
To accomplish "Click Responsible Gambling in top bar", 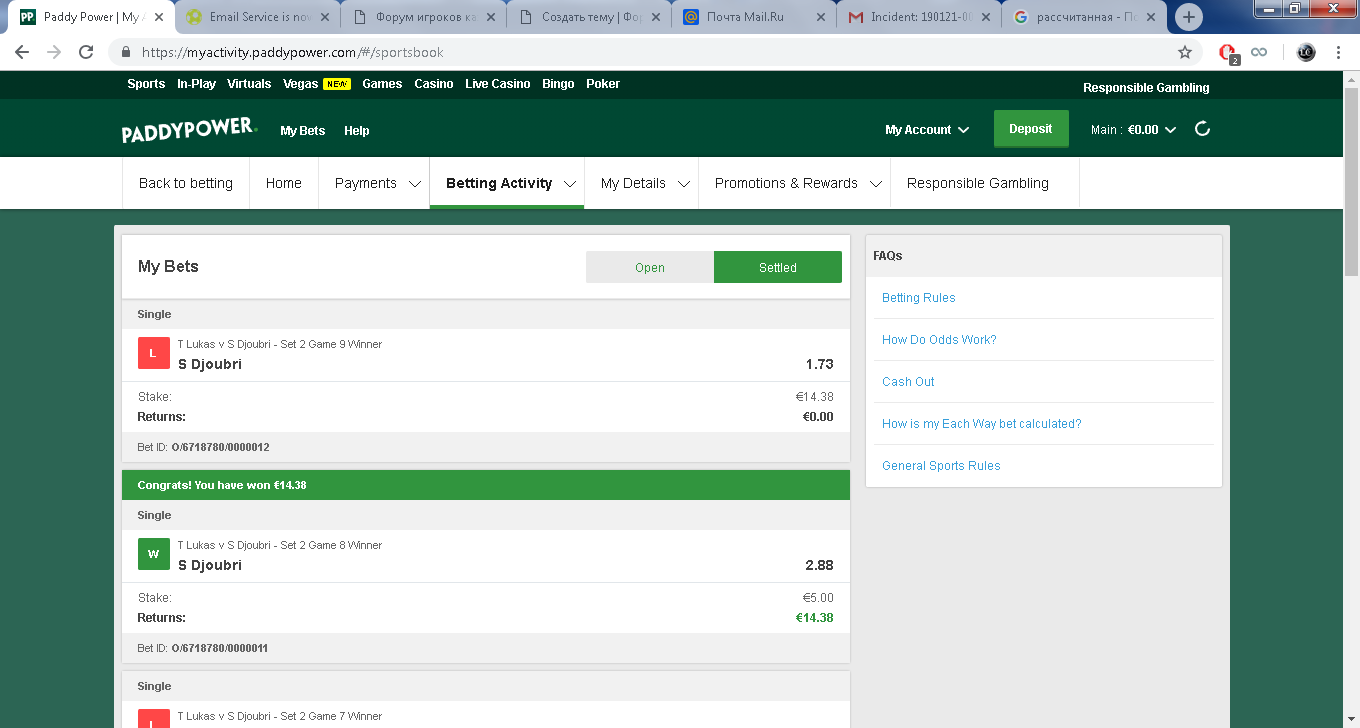I will coord(1146,88).
